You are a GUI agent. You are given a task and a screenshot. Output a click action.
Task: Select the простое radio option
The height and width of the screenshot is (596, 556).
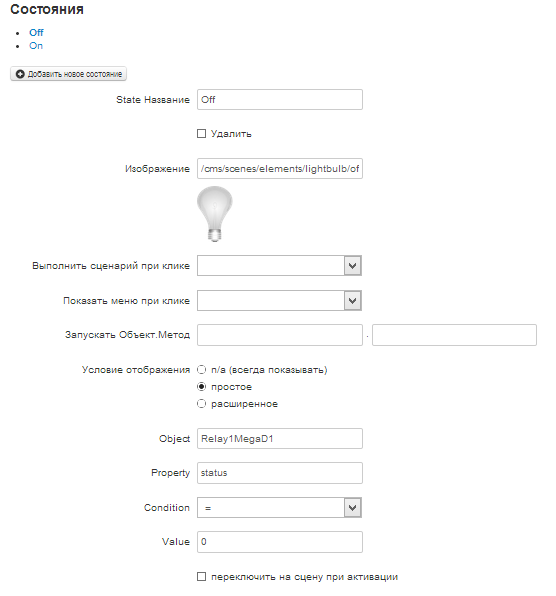201,387
